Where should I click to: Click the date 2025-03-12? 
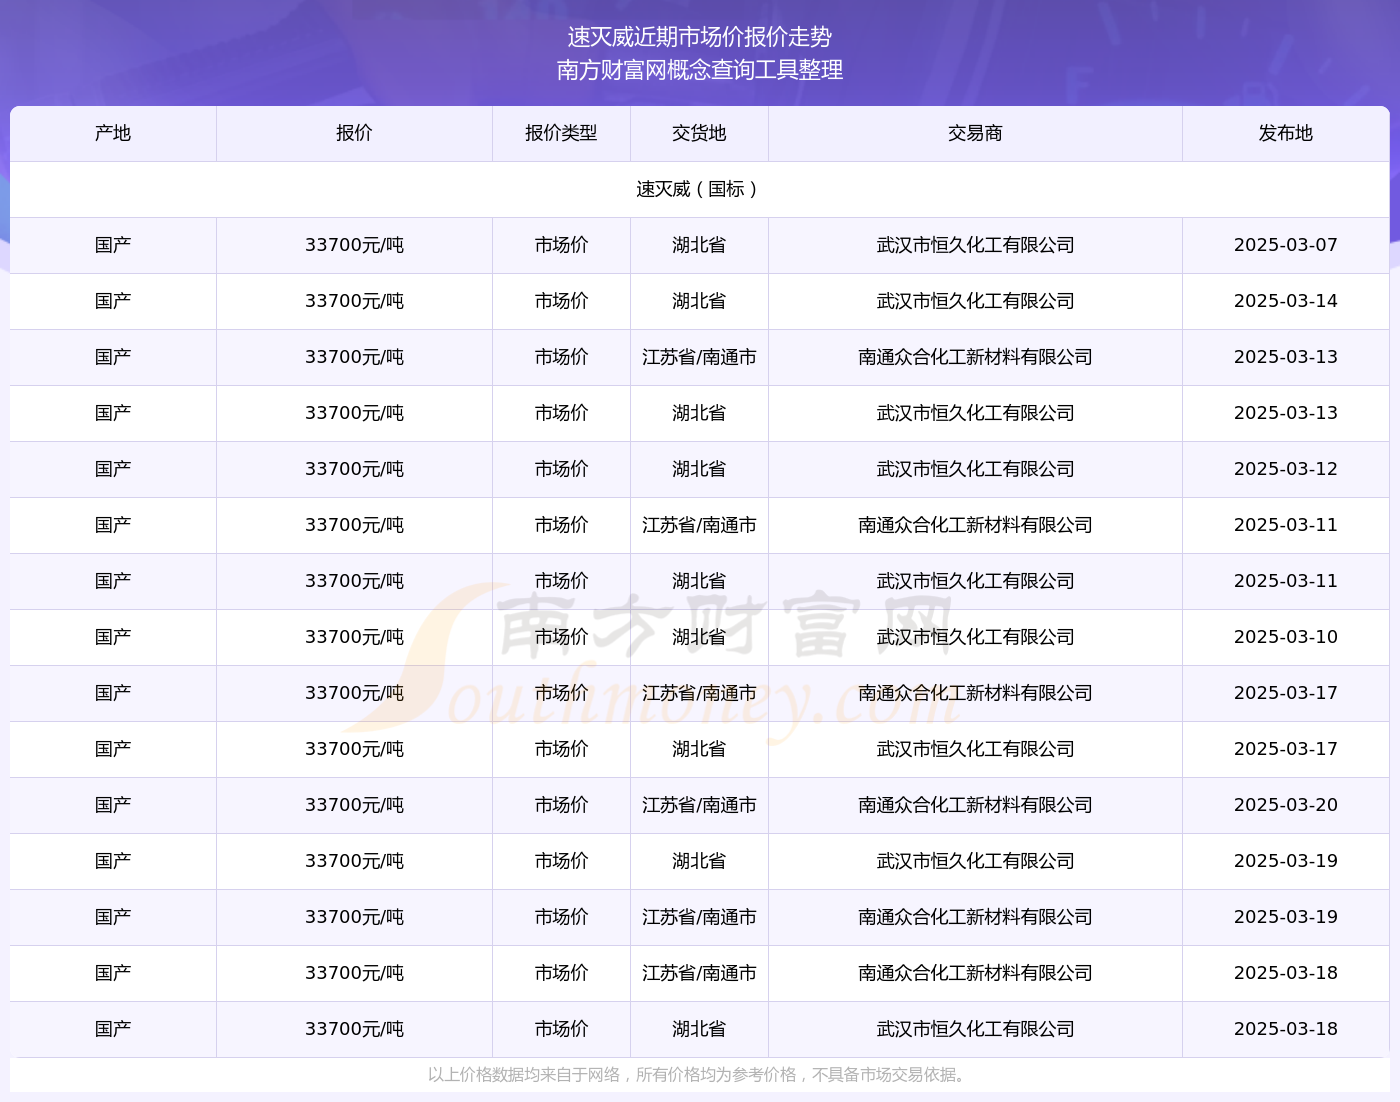1285,469
